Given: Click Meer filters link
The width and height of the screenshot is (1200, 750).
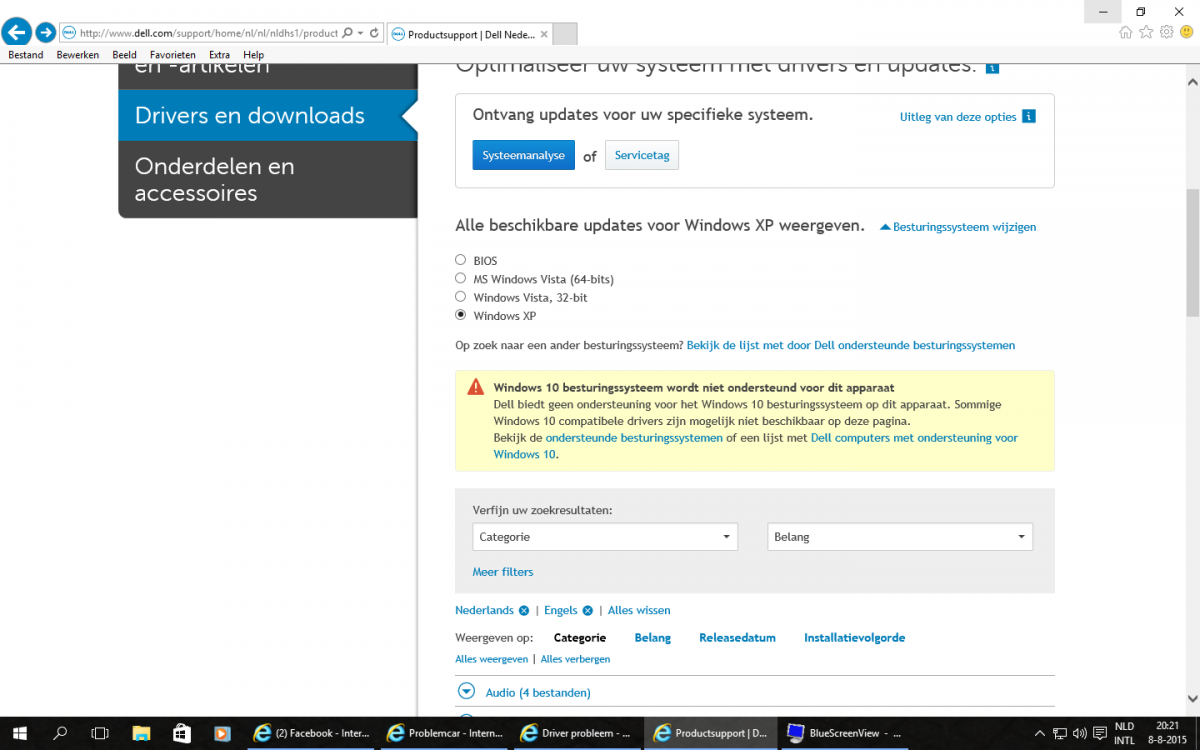Looking at the screenshot, I should point(503,572).
